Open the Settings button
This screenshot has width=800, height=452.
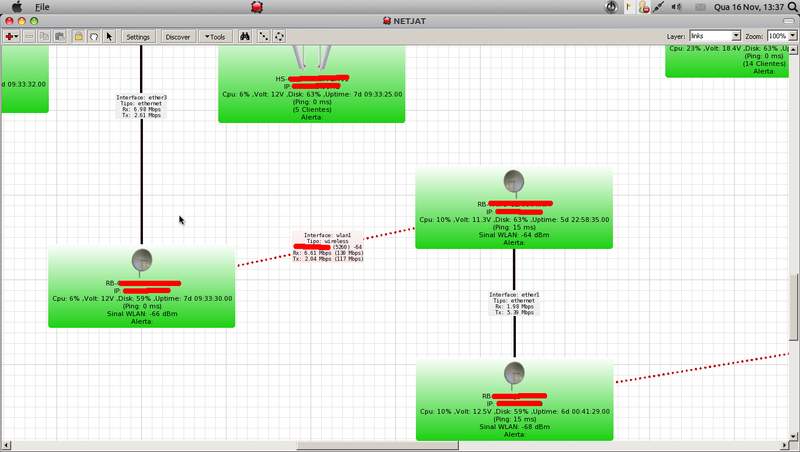(x=138, y=37)
